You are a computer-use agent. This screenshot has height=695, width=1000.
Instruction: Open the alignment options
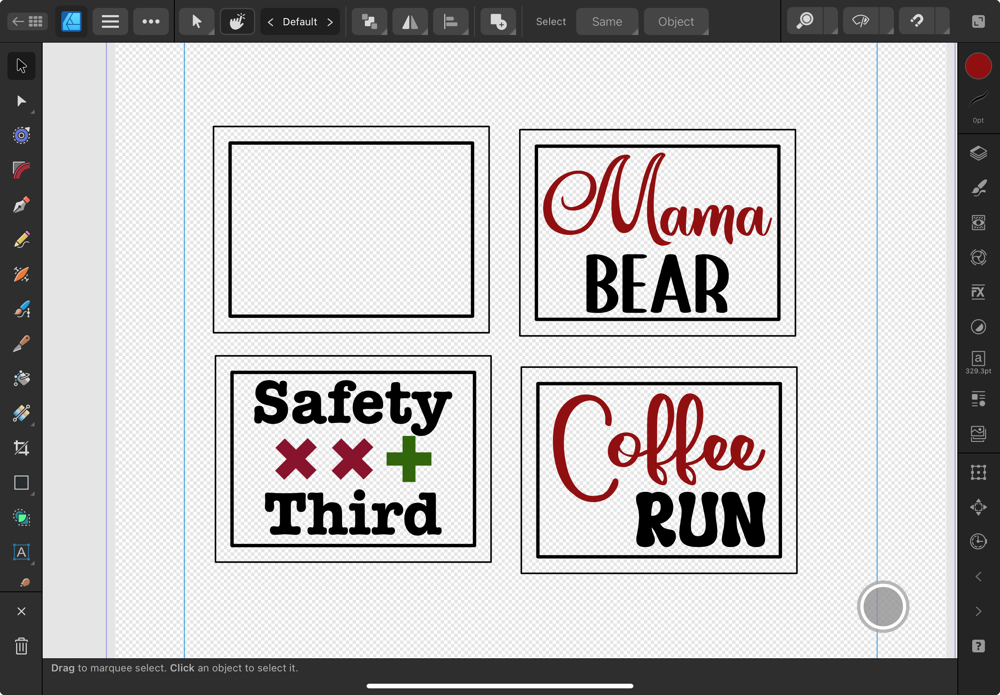click(x=451, y=22)
